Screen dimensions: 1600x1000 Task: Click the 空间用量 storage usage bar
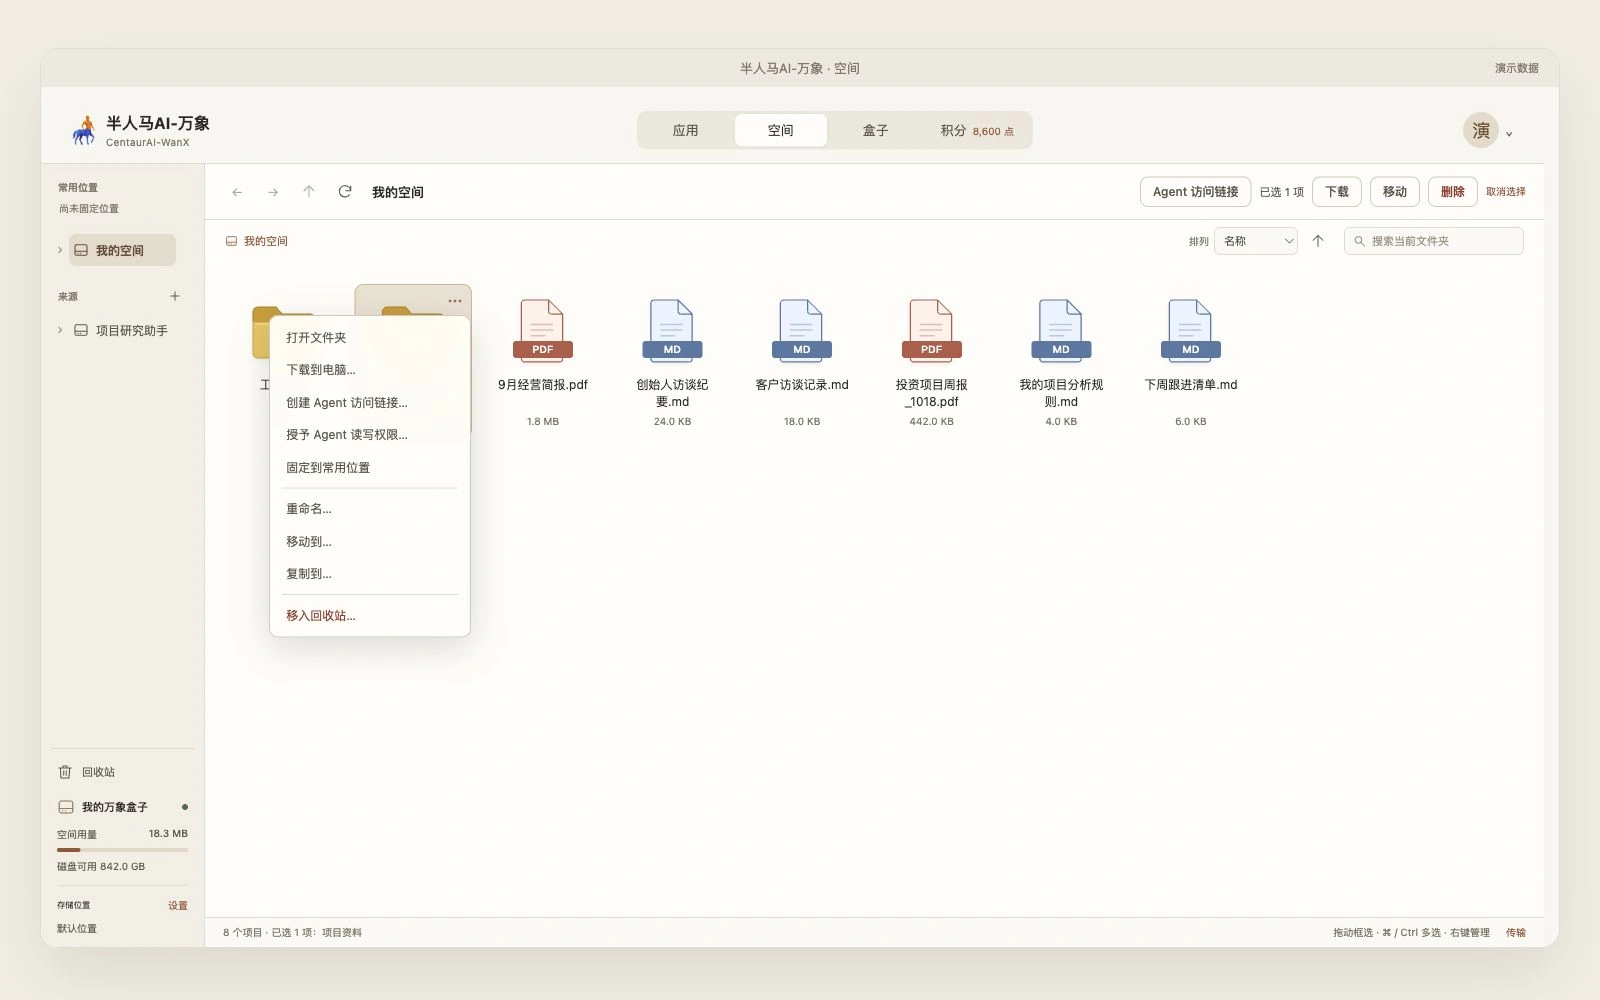122,850
